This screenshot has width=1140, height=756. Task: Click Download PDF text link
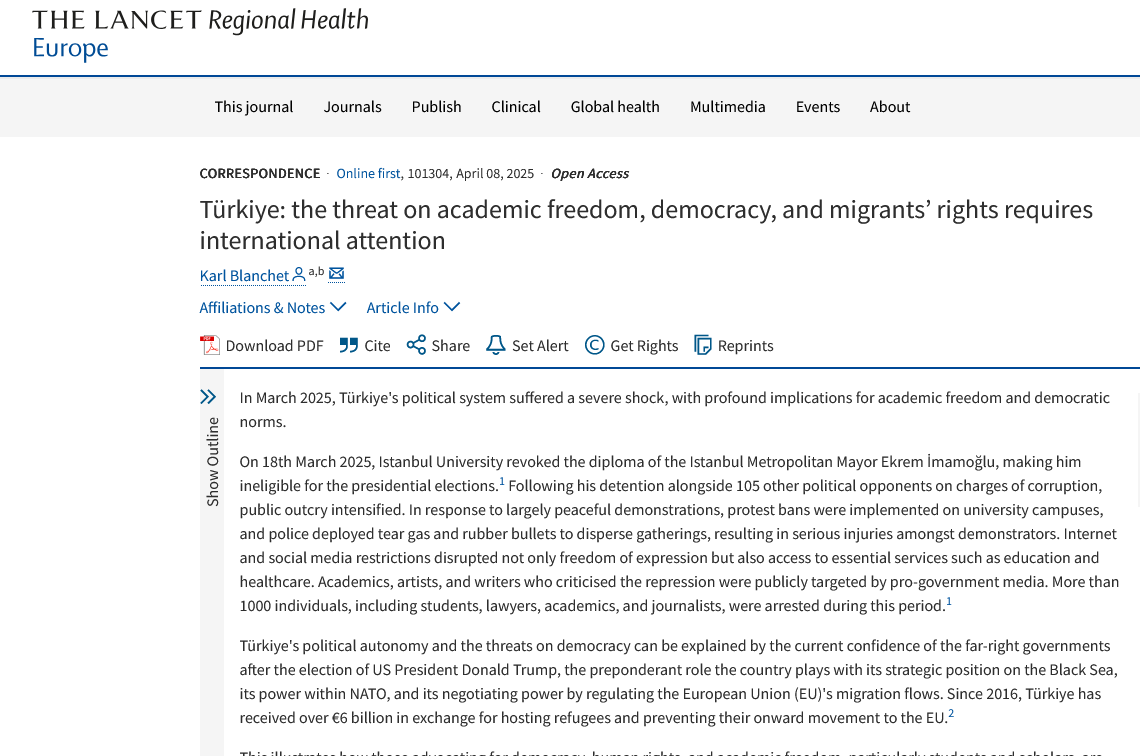point(274,346)
